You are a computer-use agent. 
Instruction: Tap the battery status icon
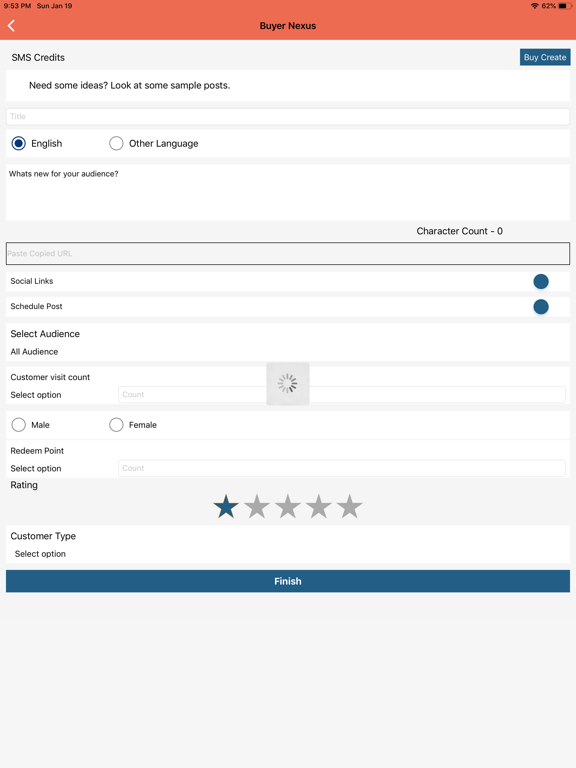(x=565, y=6)
